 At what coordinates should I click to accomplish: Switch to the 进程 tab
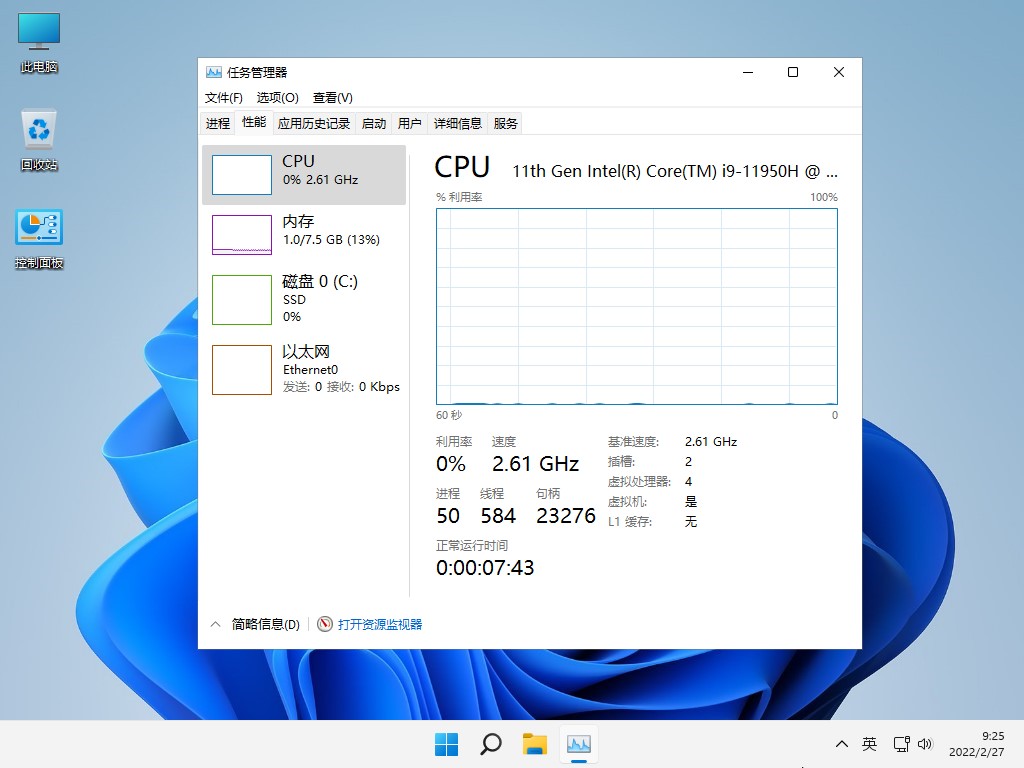(218, 124)
